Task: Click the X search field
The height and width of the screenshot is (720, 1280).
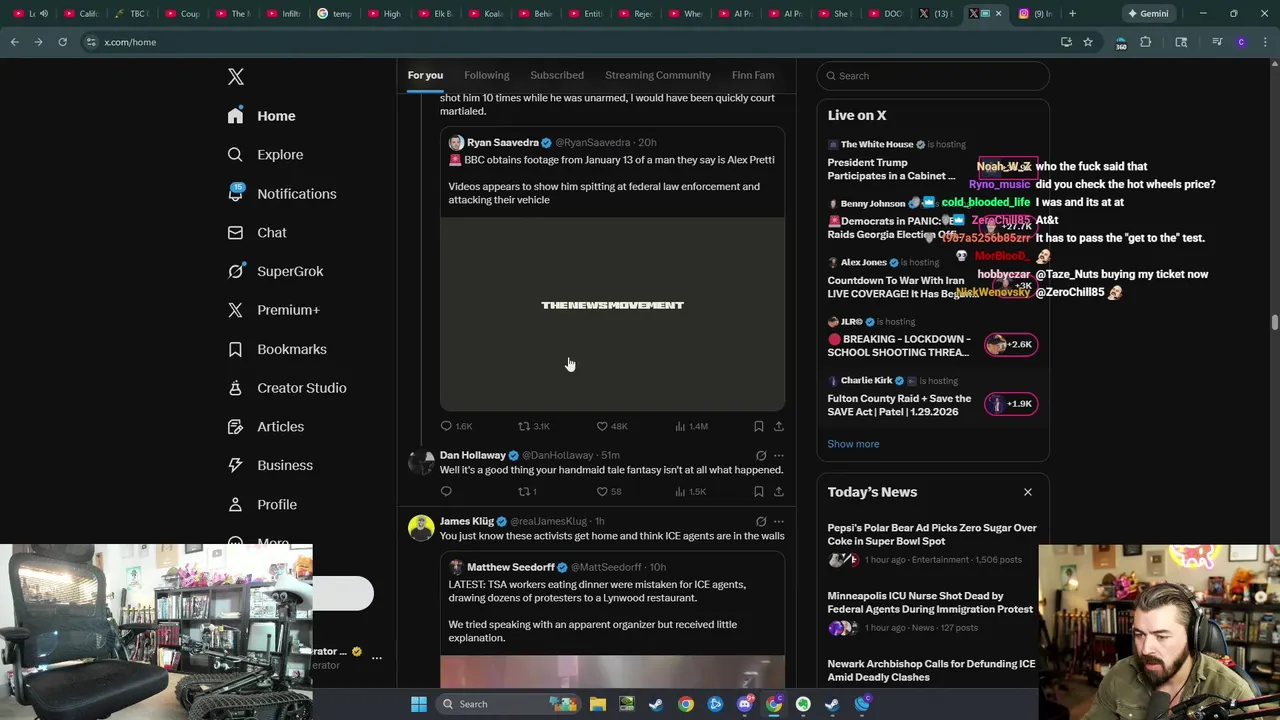Action: (x=933, y=76)
